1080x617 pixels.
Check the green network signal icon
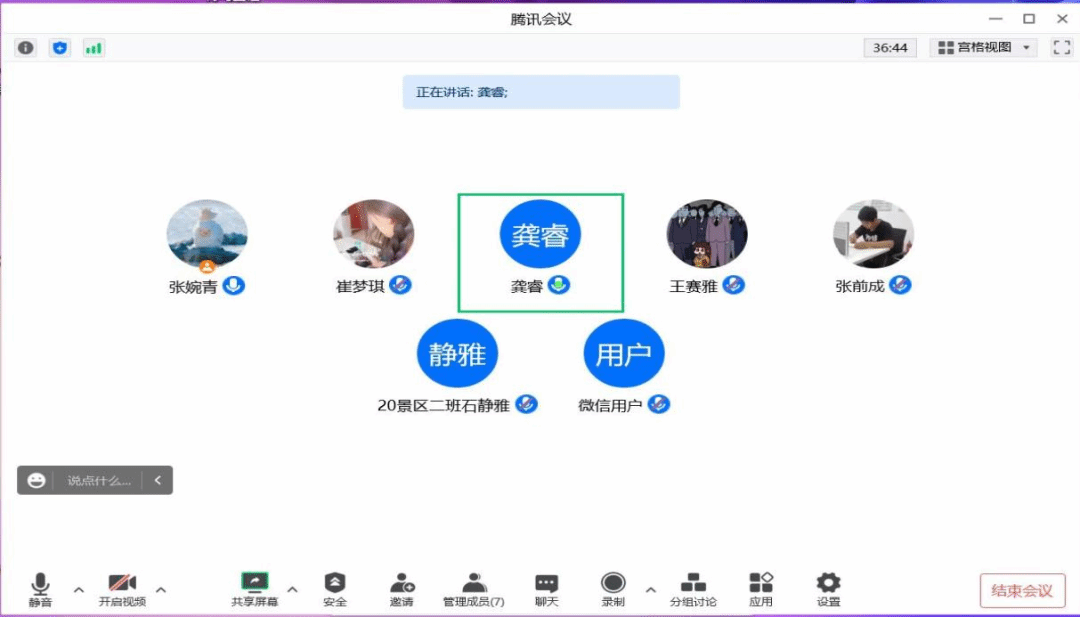pyautogui.click(x=94, y=48)
